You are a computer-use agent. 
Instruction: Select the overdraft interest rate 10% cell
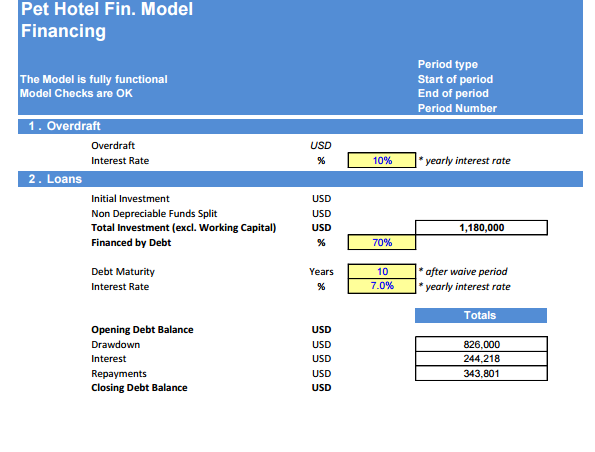[x=382, y=160]
